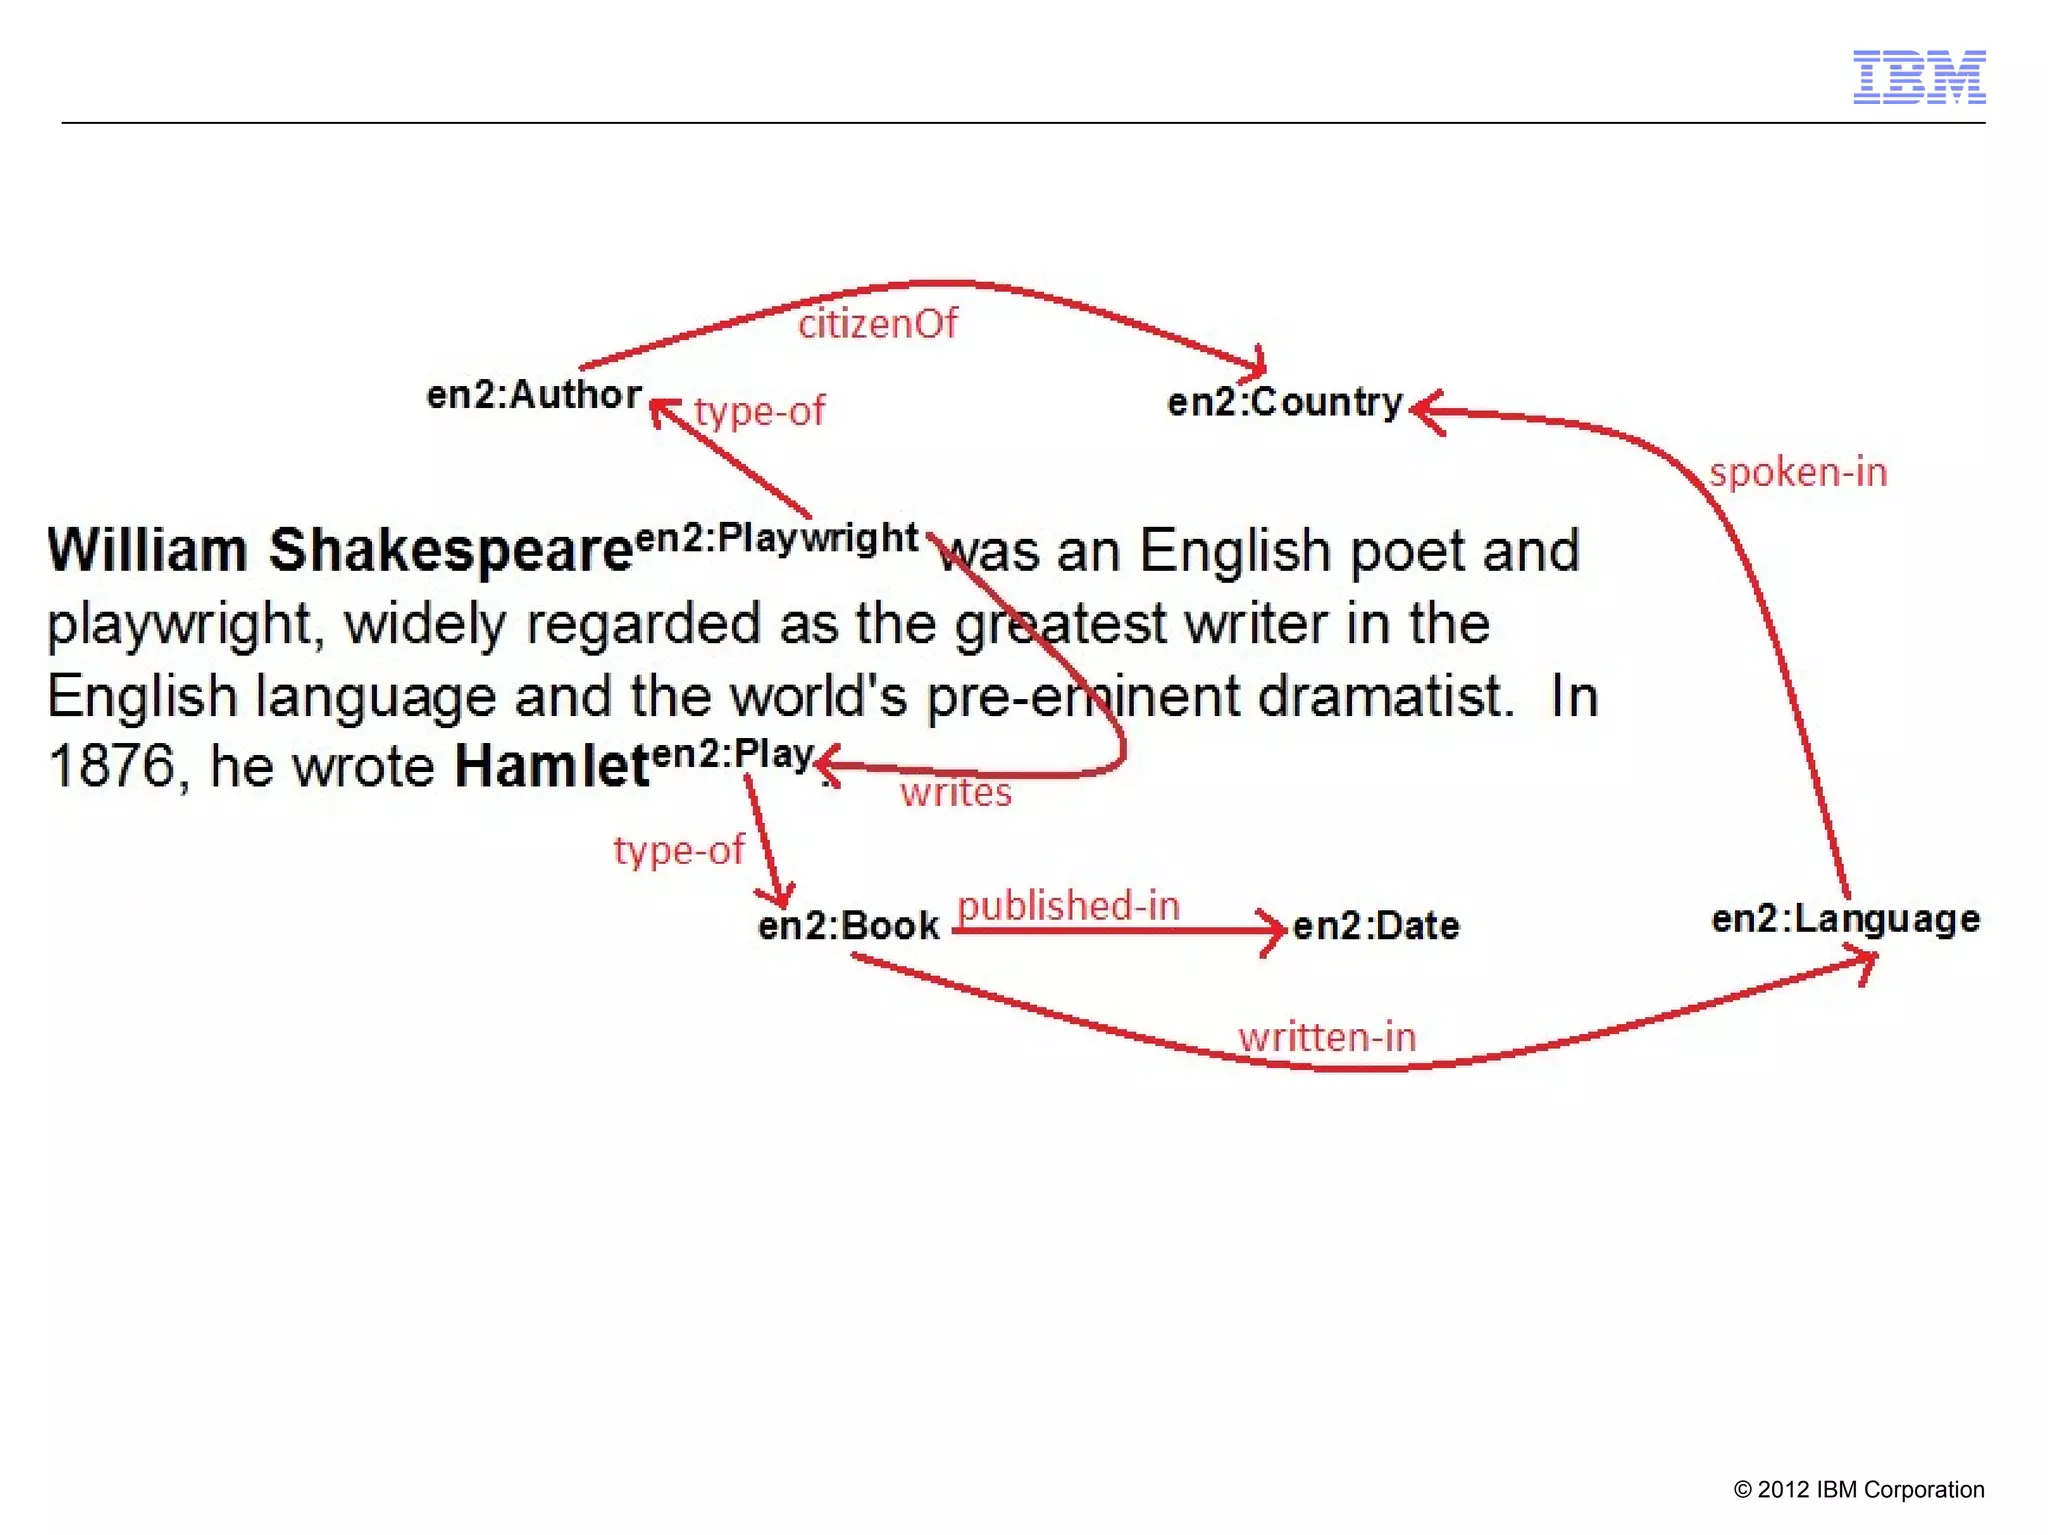The height and width of the screenshot is (1535, 2048).
Task: Click the en2:Book node label
Action: pyautogui.click(x=849, y=926)
